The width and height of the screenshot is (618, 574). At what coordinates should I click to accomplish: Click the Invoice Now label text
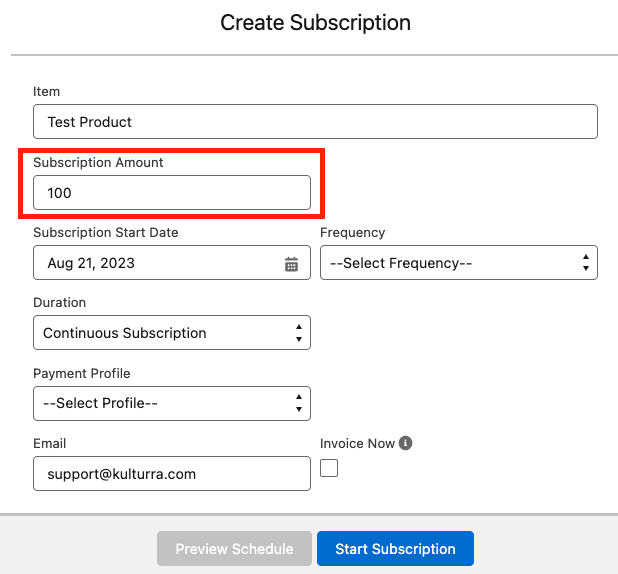click(357, 443)
